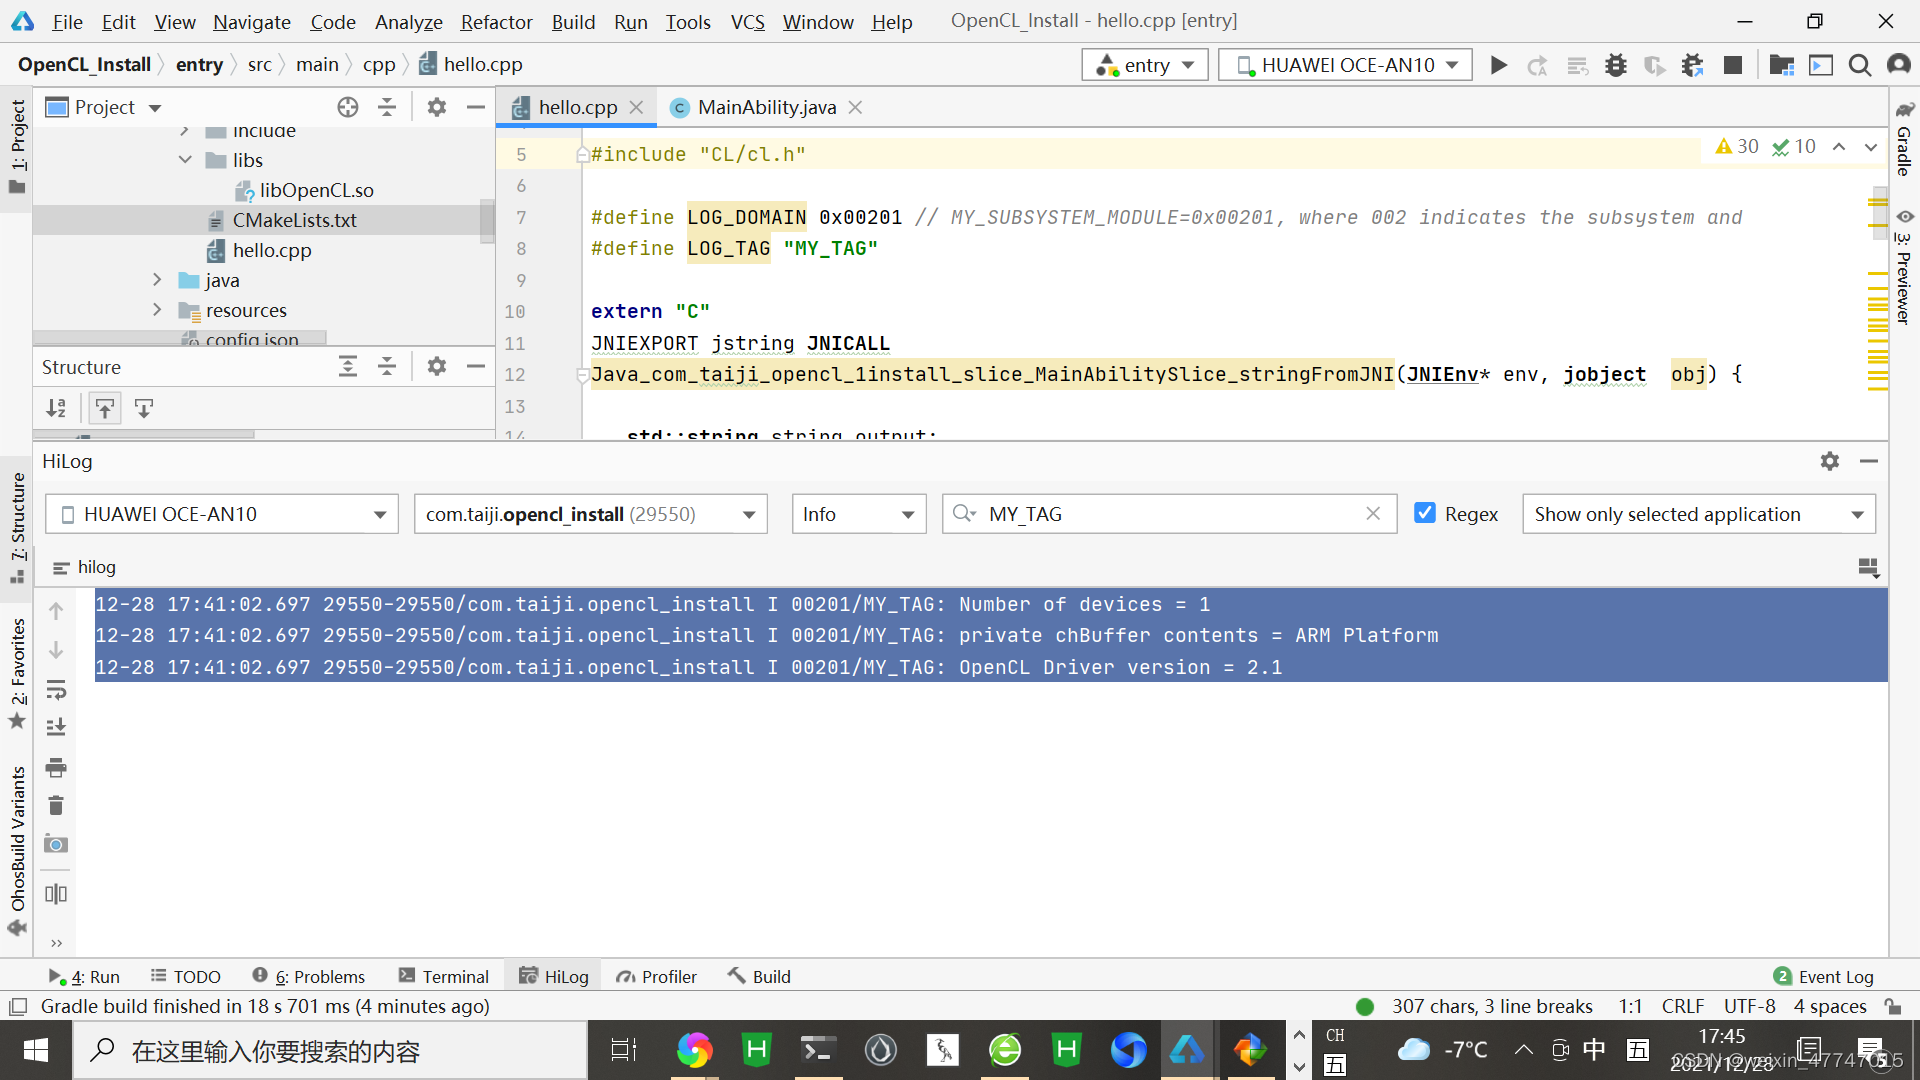Toggle soft-wrap in HiLog
Image resolution: width=1920 pixels, height=1080 pixels.
(56, 690)
